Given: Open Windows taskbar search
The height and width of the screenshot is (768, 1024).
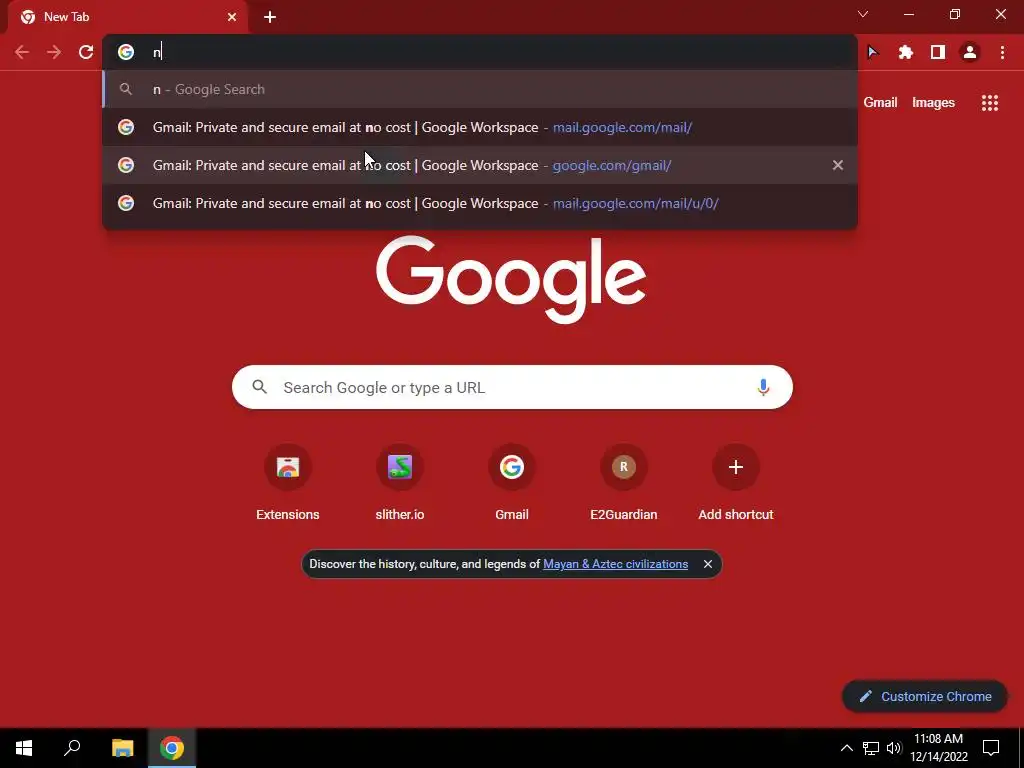Looking at the screenshot, I should pos(72,748).
